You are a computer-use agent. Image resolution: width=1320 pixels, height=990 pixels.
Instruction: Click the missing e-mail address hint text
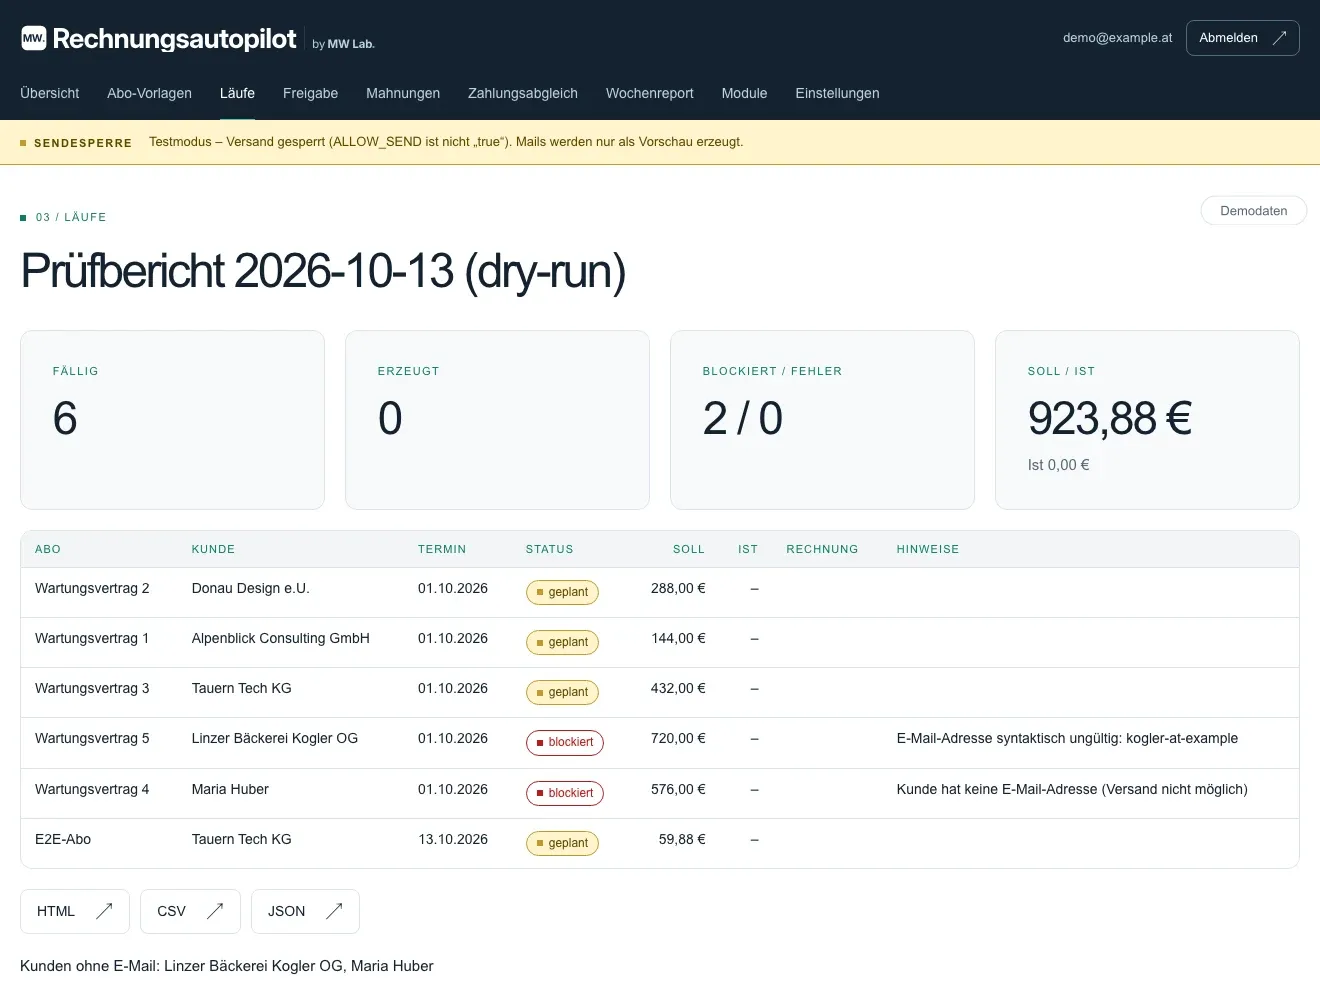click(1072, 789)
